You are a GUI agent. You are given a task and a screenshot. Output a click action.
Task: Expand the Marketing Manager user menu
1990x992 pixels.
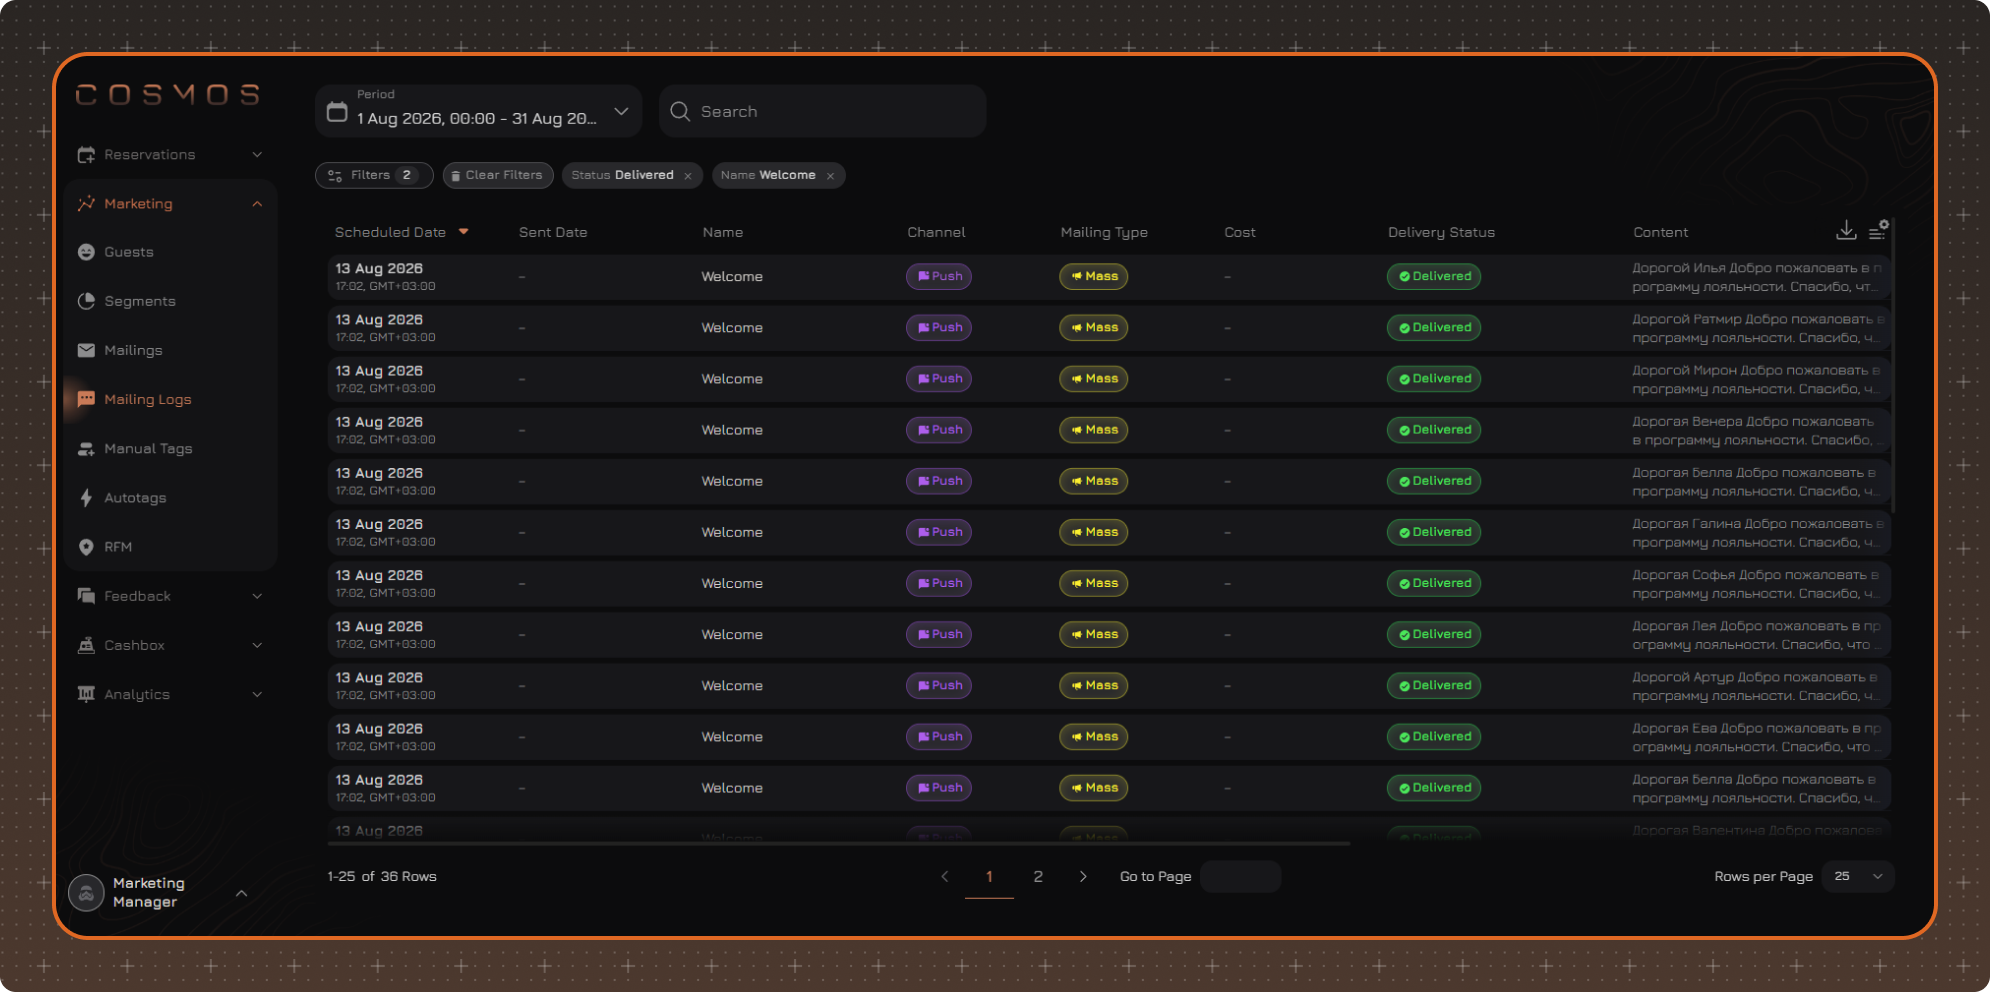coord(241,893)
